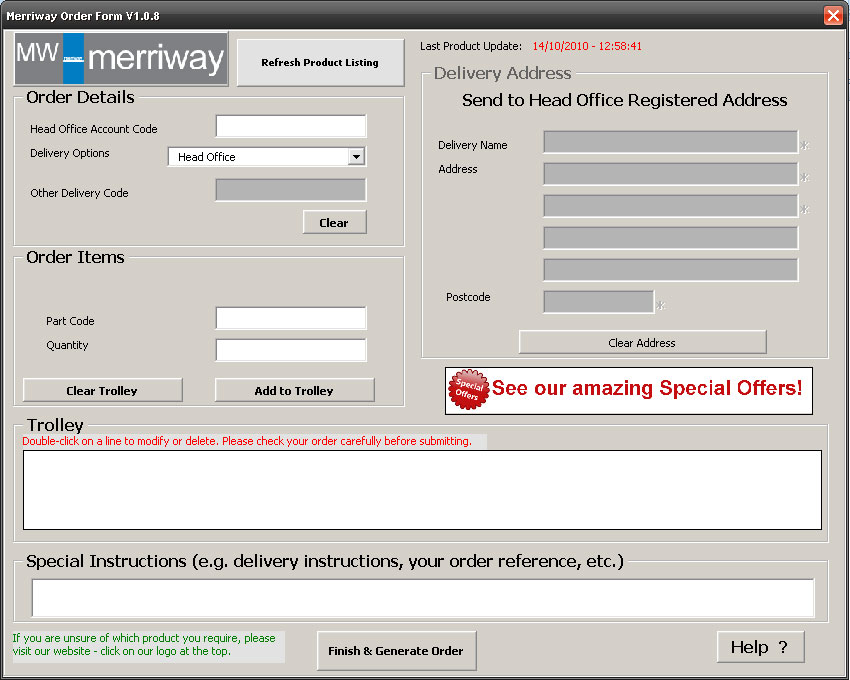Click inside the Trolley list box

422,490
